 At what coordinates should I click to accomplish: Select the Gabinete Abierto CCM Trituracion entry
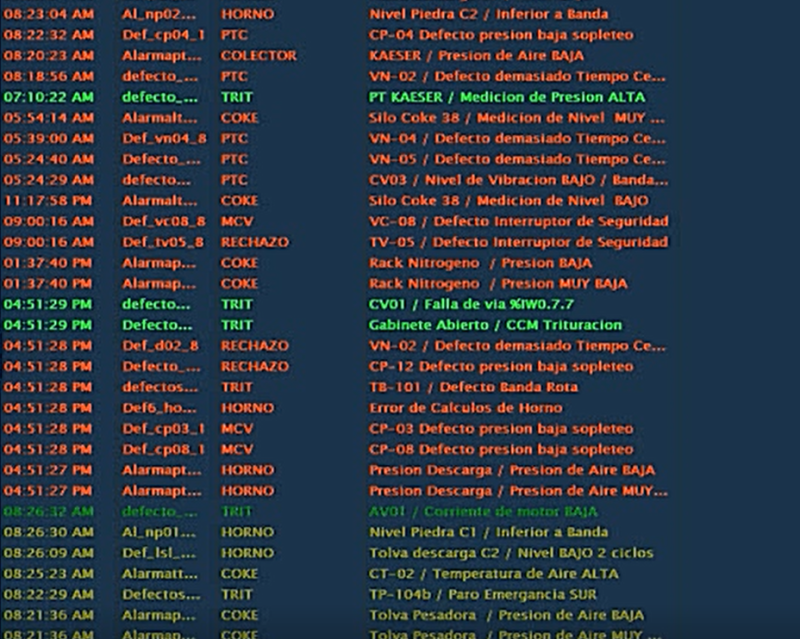pyautogui.click(x=495, y=325)
